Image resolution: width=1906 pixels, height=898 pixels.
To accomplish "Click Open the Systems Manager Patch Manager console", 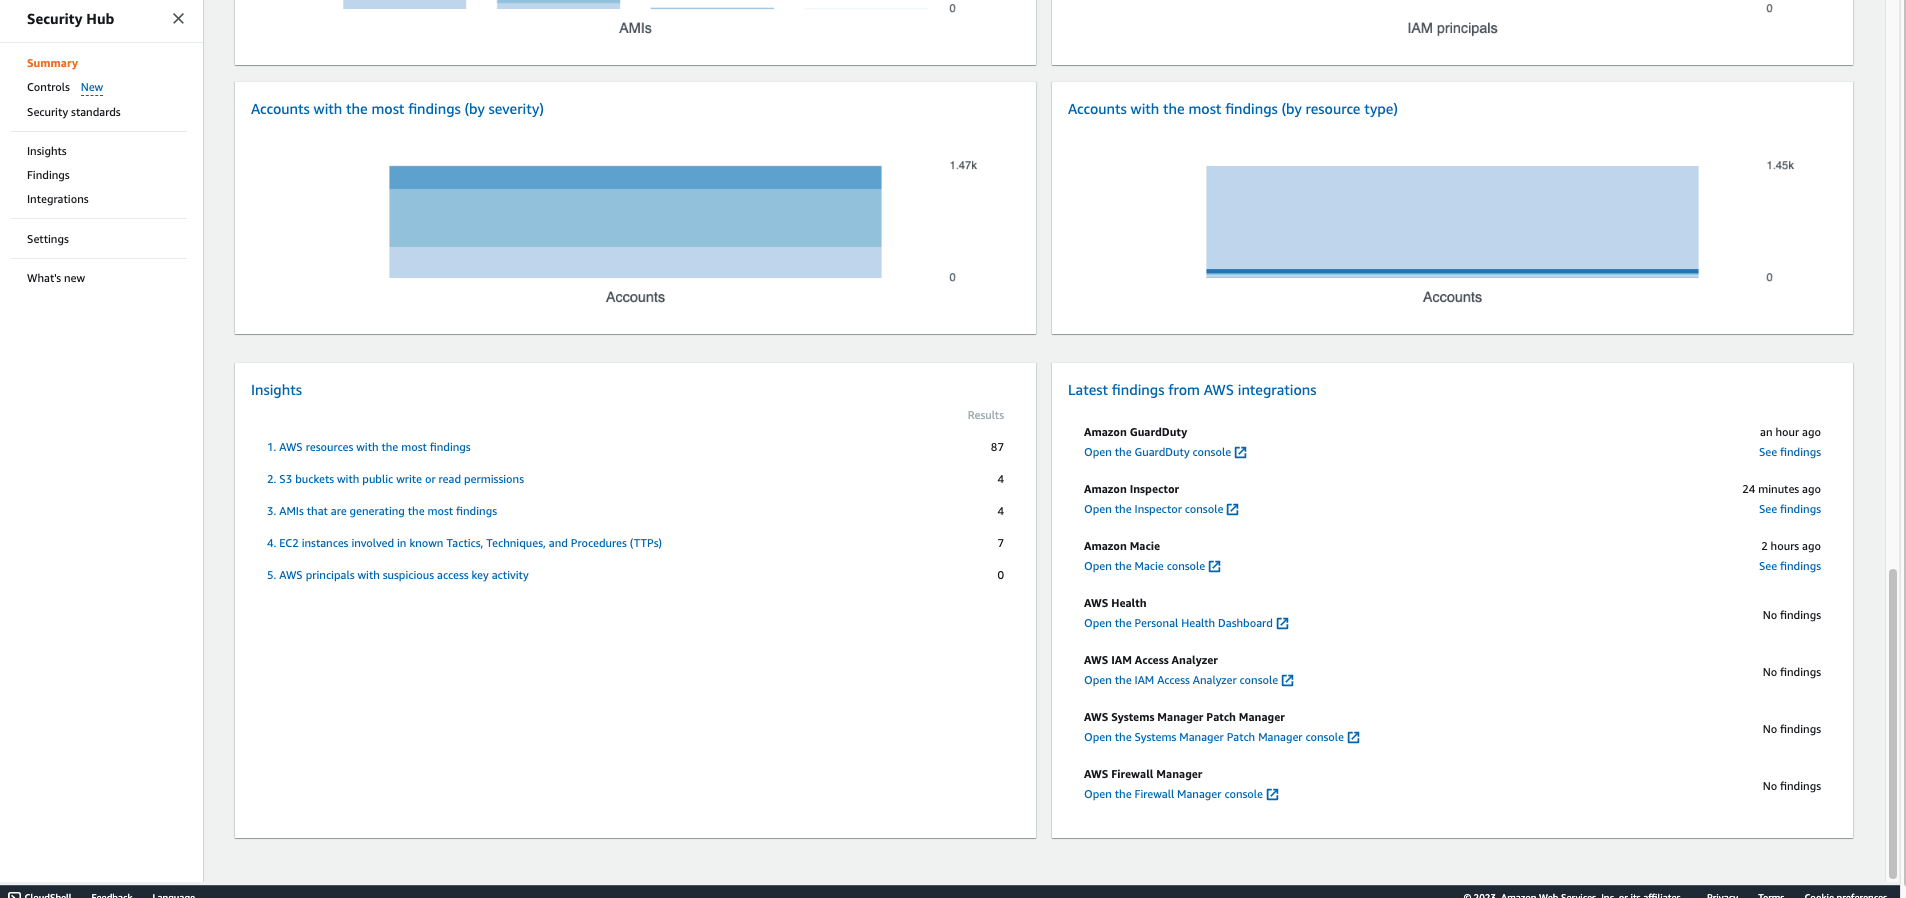I will [x=1214, y=737].
